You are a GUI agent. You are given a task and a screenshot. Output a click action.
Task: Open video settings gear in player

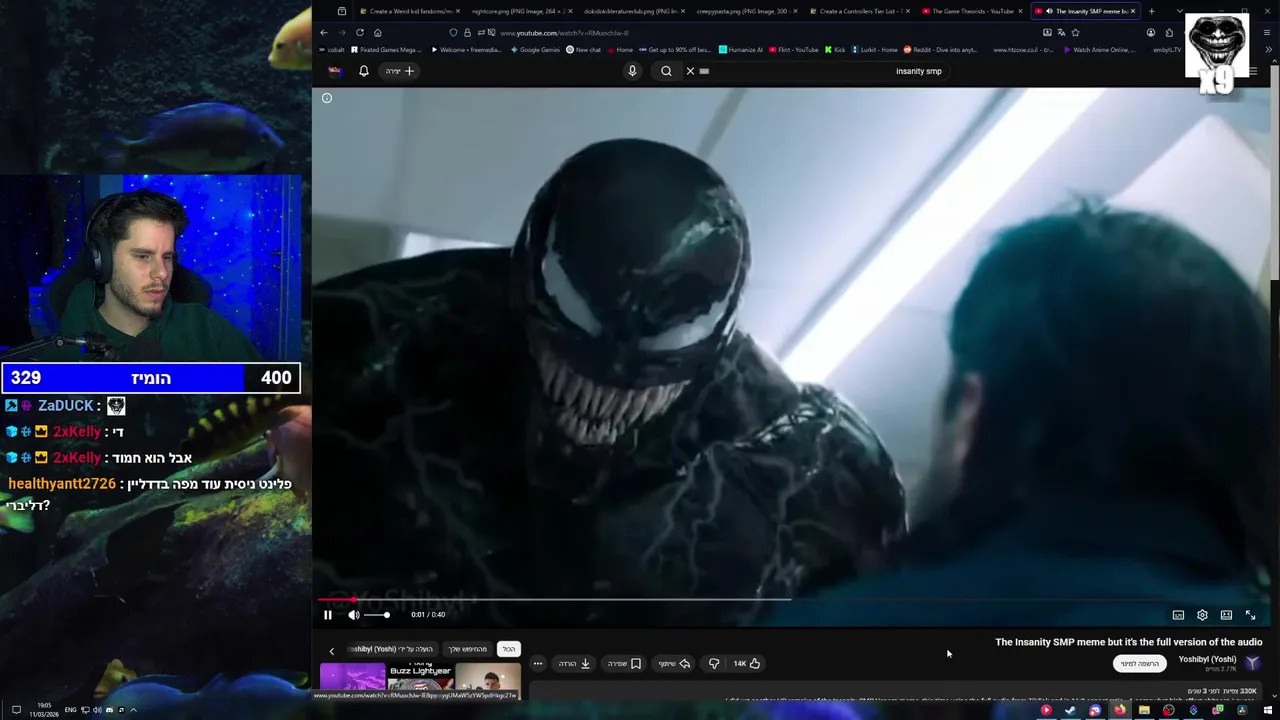click(x=1202, y=615)
